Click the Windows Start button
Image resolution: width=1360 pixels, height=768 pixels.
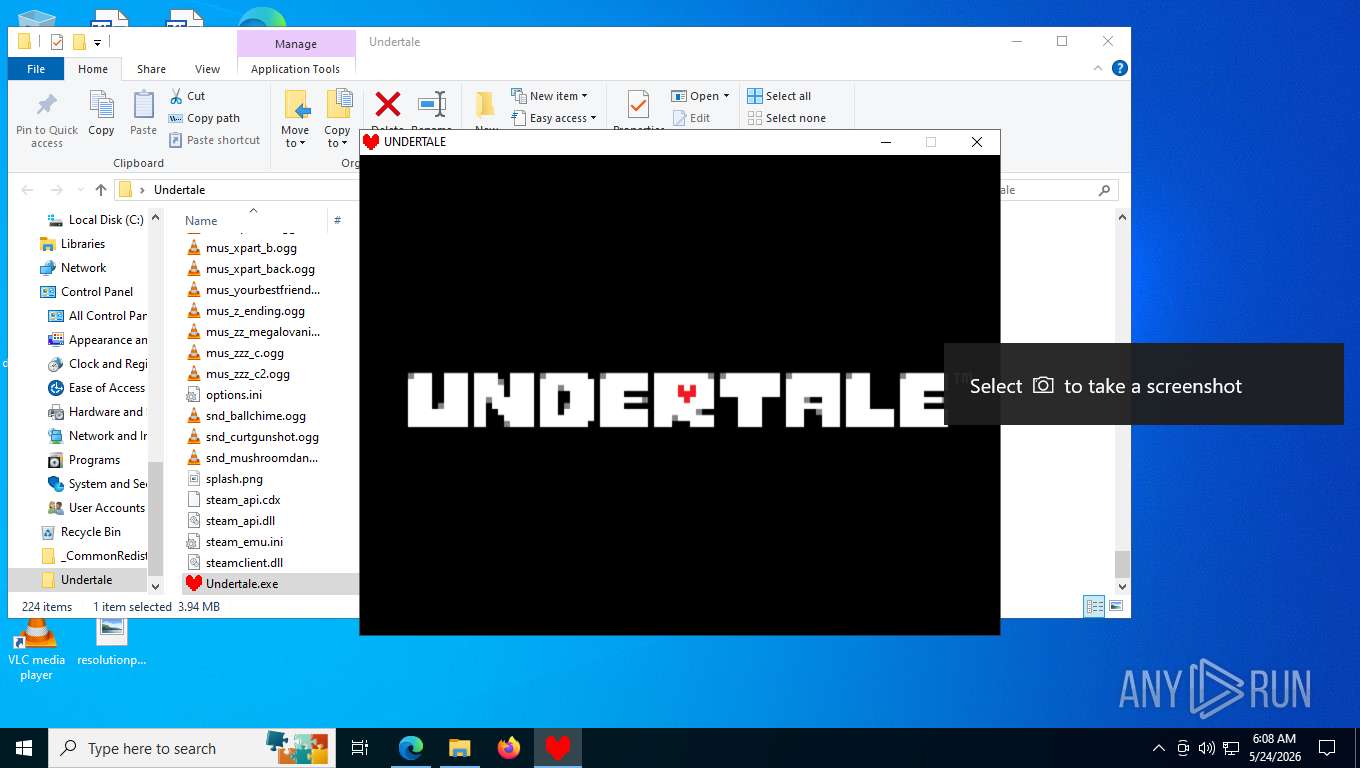[x=24, y=748]
